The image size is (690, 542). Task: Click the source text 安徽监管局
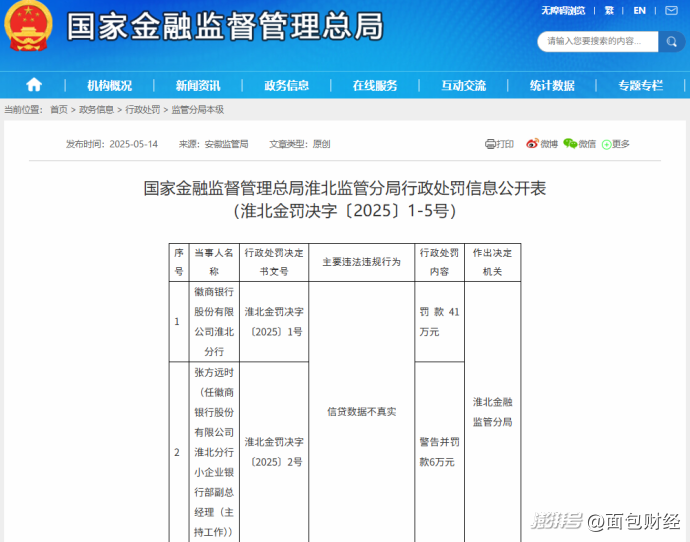[226, 144]
